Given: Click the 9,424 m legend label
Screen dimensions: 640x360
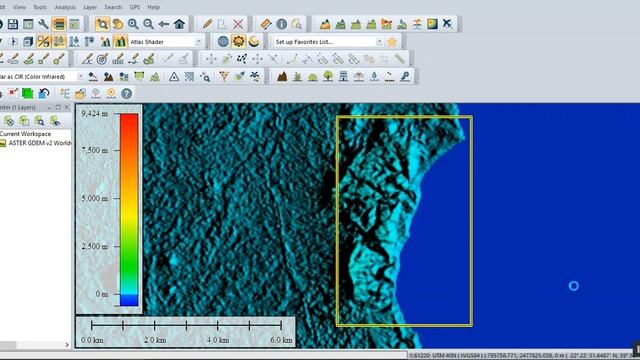Looking at the screenshot, I should click(94, 113).
